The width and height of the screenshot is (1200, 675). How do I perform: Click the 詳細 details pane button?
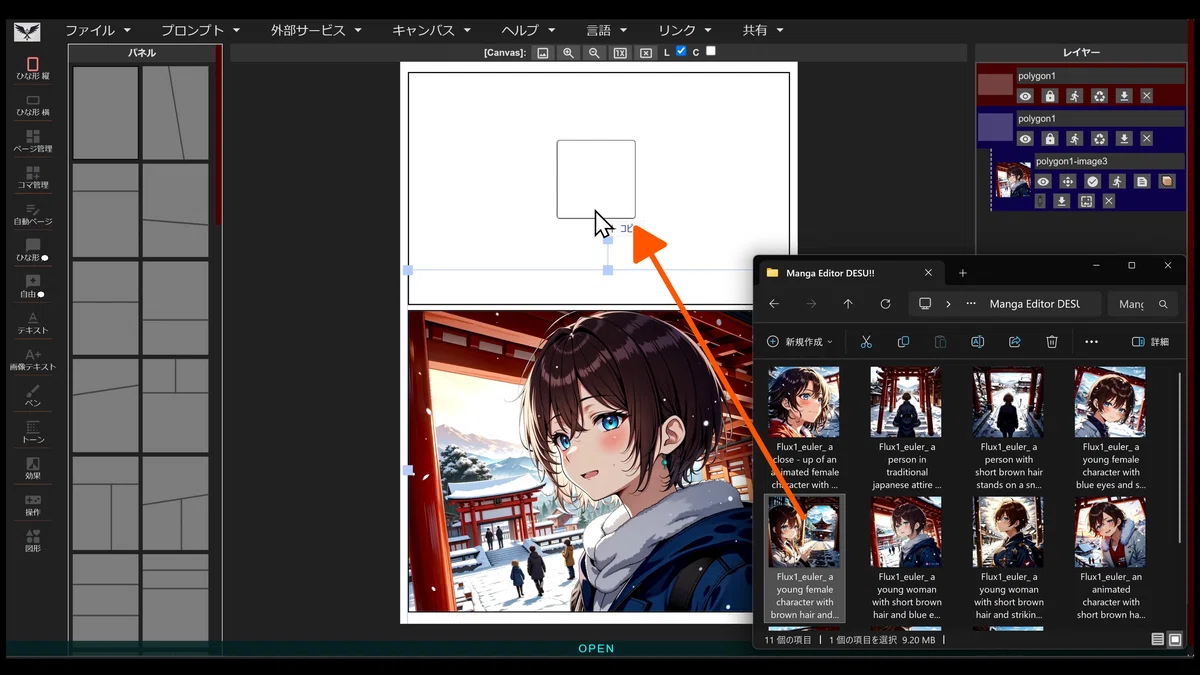pos(1150,342)
